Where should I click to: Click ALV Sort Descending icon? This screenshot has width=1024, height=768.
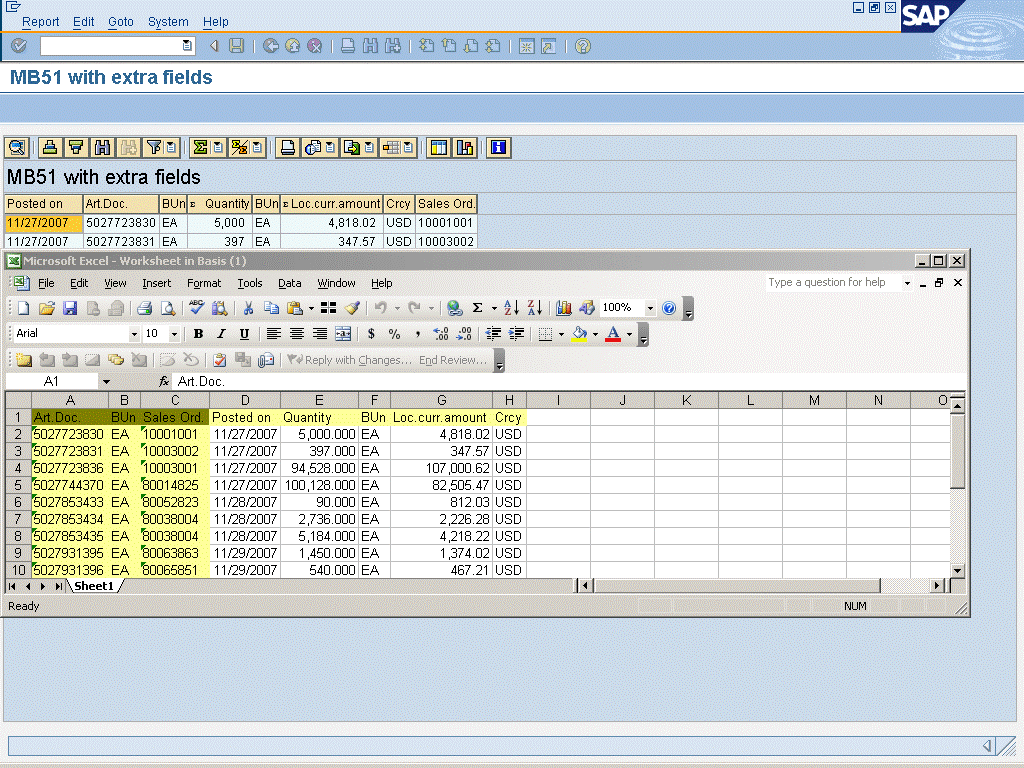tap(76, 148)
